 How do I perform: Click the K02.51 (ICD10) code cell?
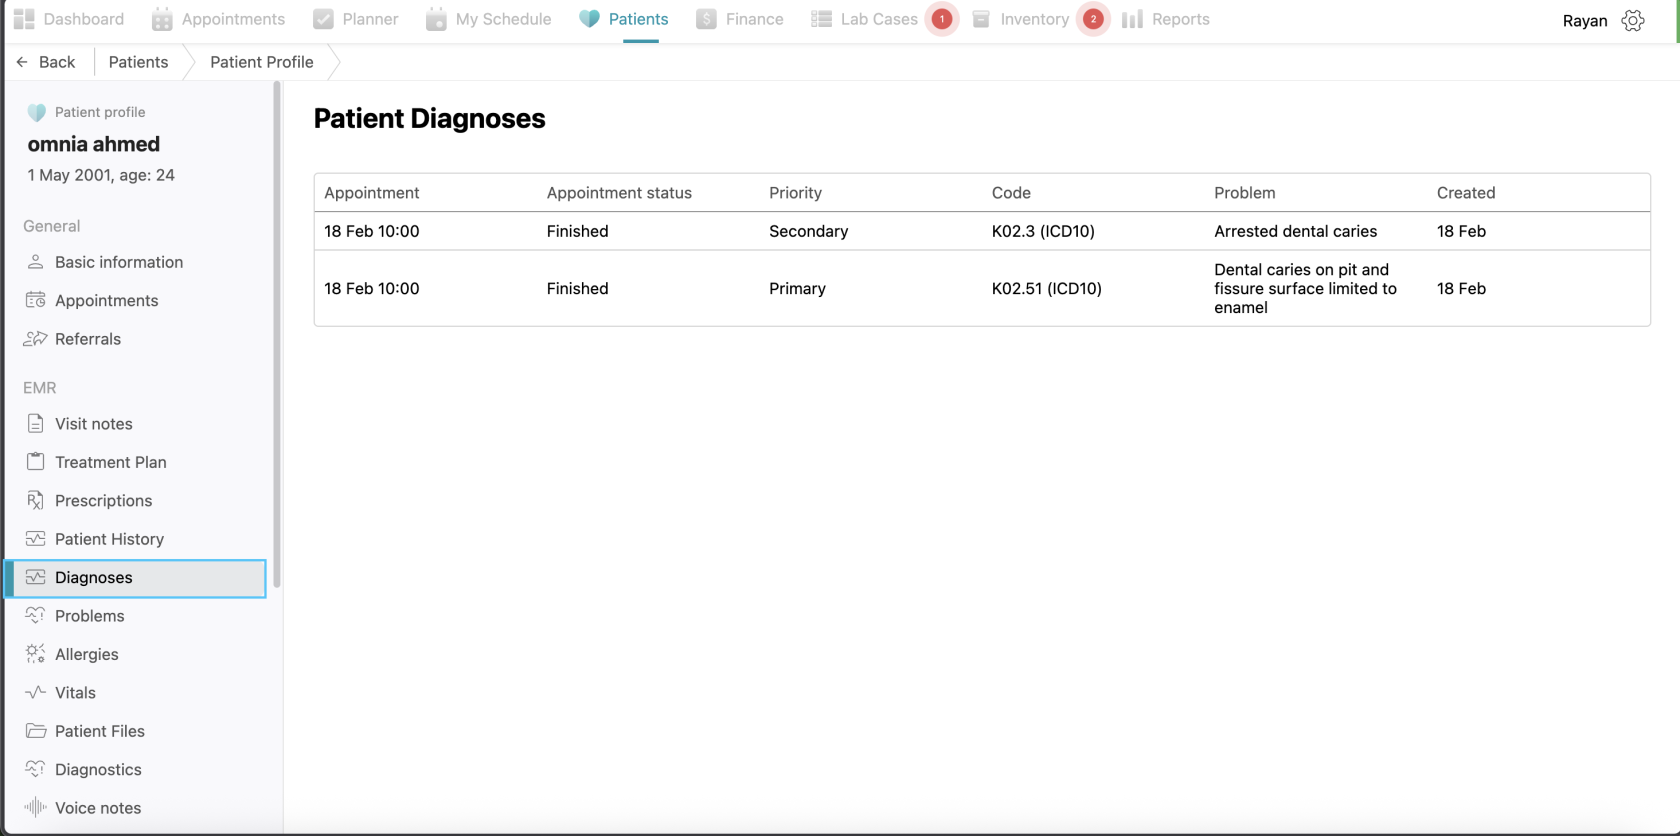(x=1046, y=288)
